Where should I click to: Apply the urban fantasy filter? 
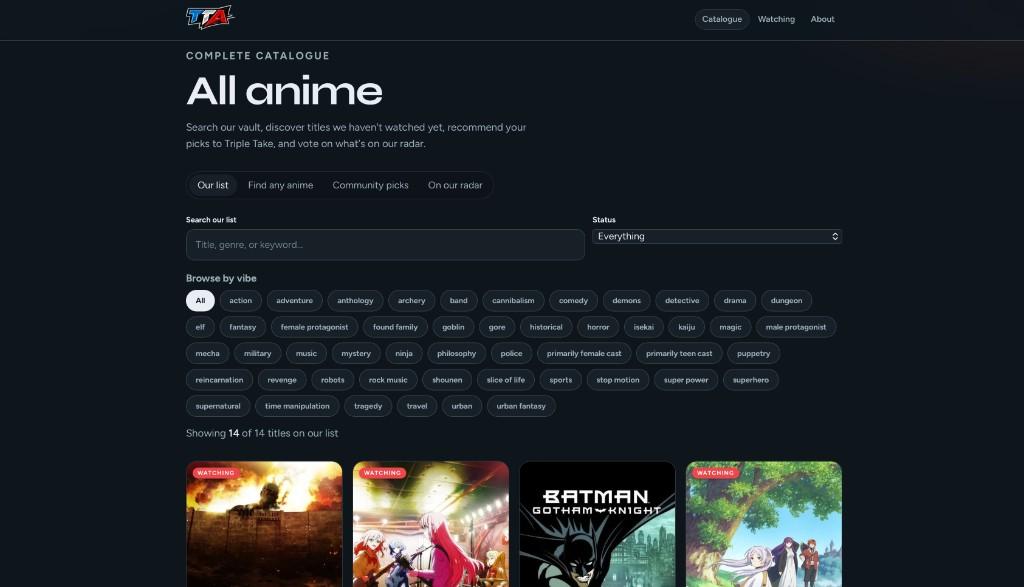520,406
